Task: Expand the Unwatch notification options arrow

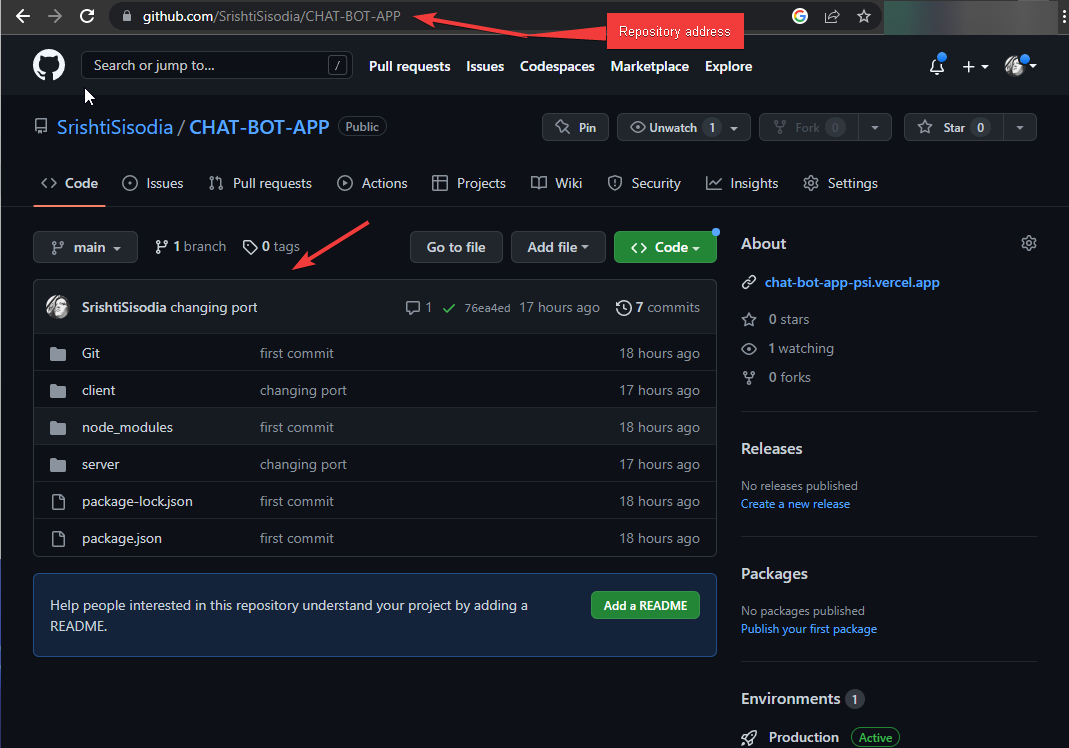Action: click(735, 128)
